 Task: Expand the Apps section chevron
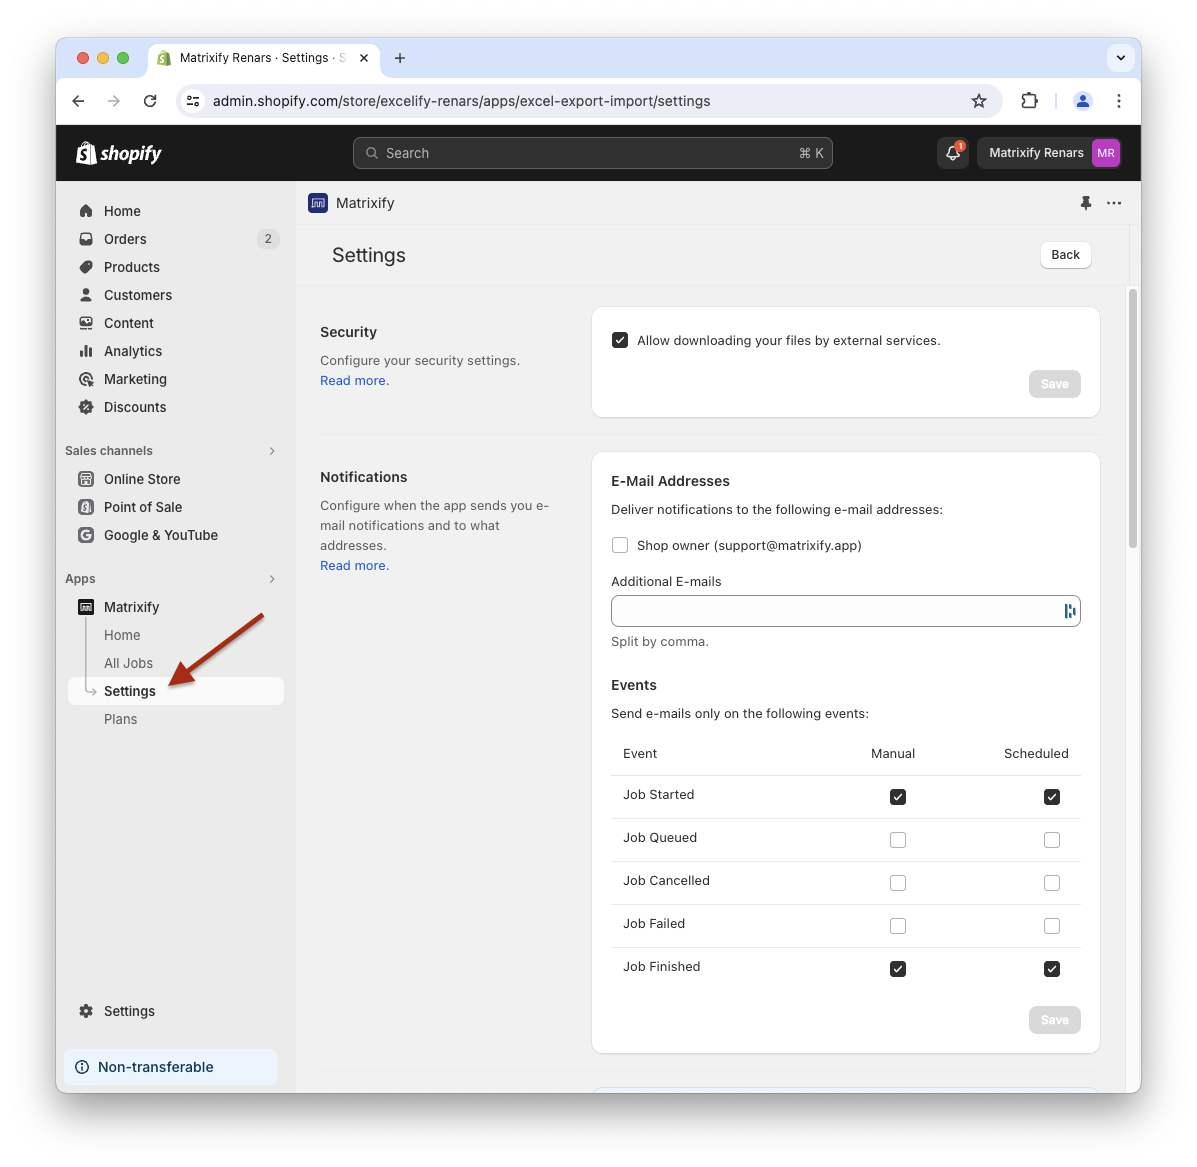point(272,579)
